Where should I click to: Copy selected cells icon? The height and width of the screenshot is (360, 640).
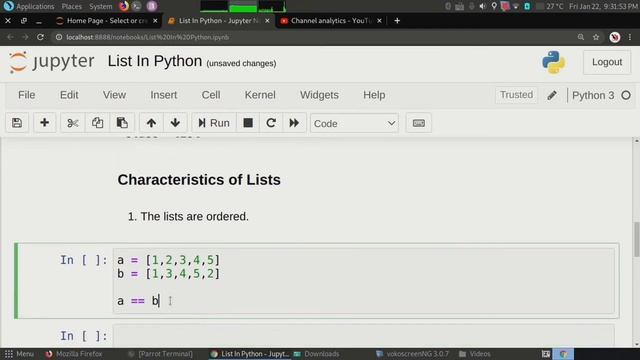click(97, 123)
